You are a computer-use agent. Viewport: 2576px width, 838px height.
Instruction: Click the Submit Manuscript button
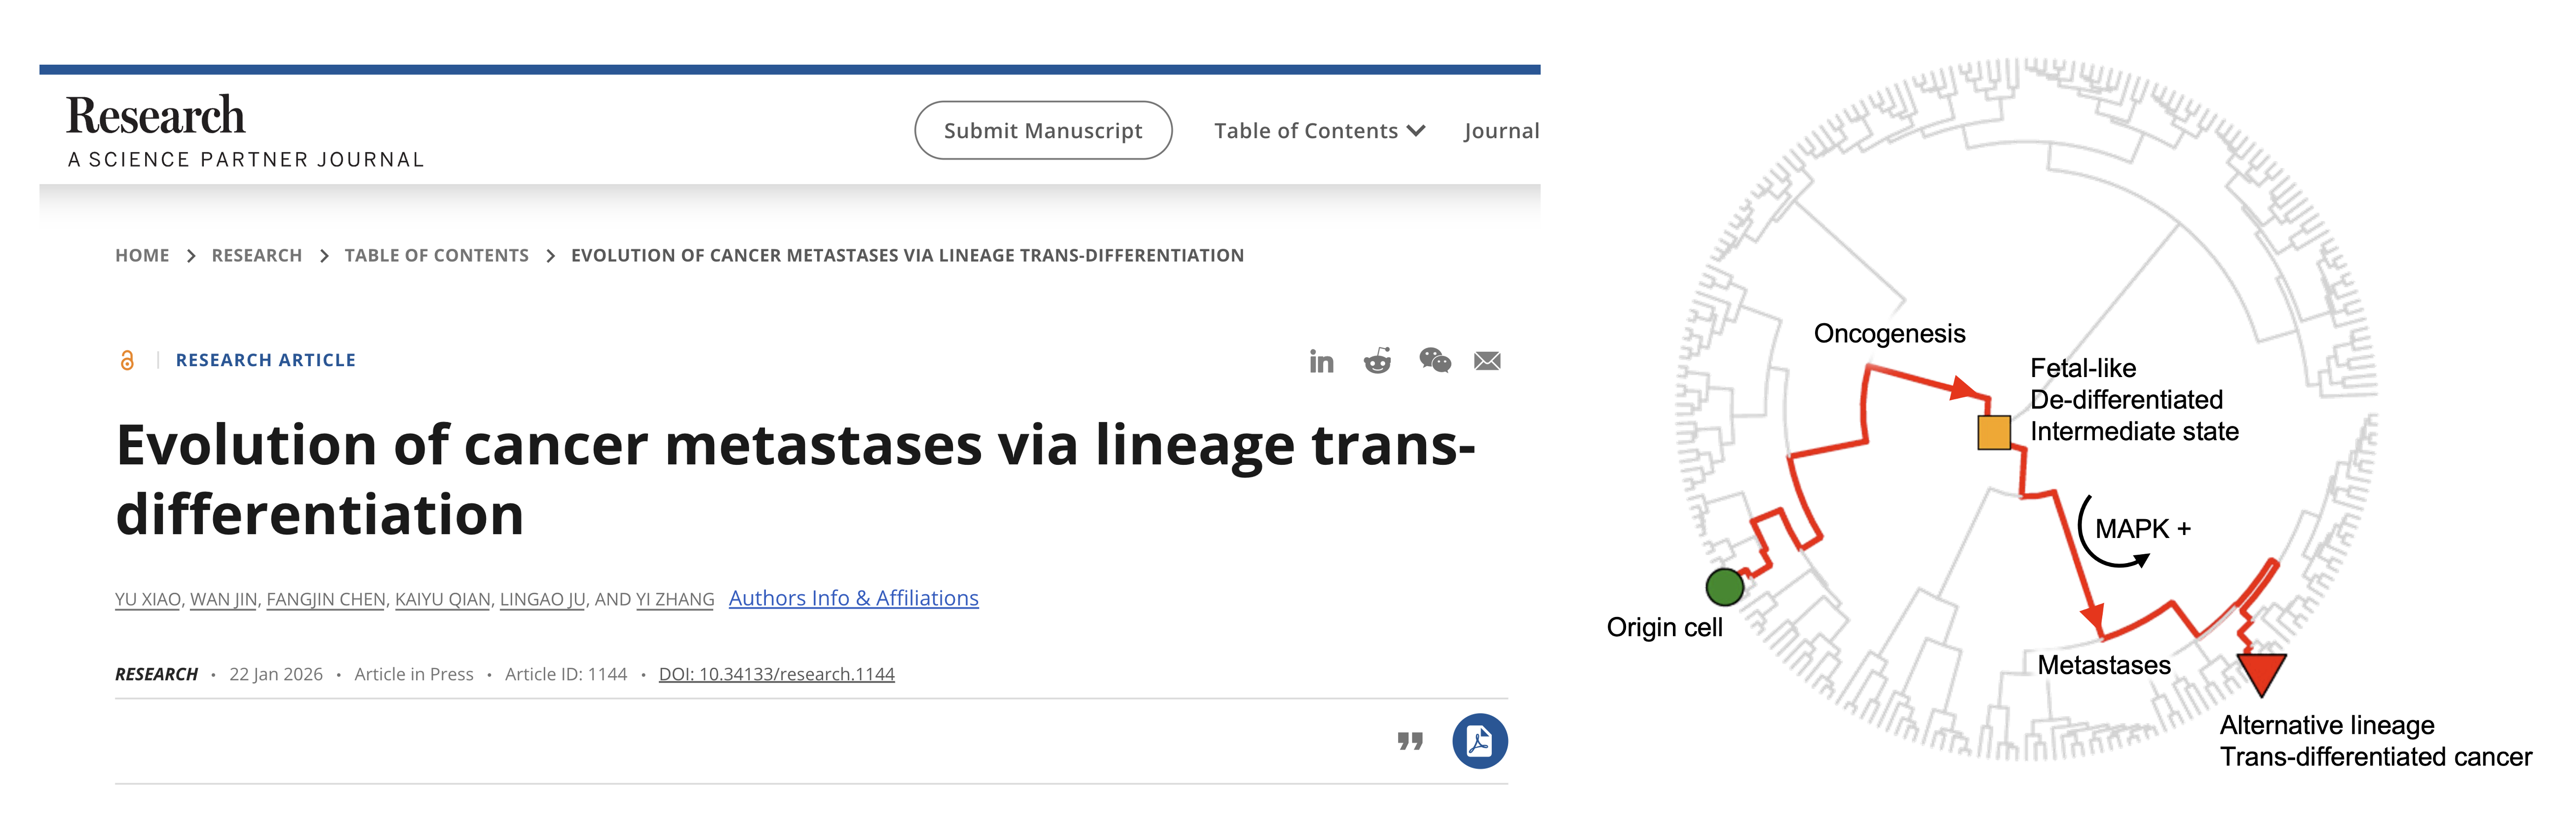click(x=1042, y=131)
